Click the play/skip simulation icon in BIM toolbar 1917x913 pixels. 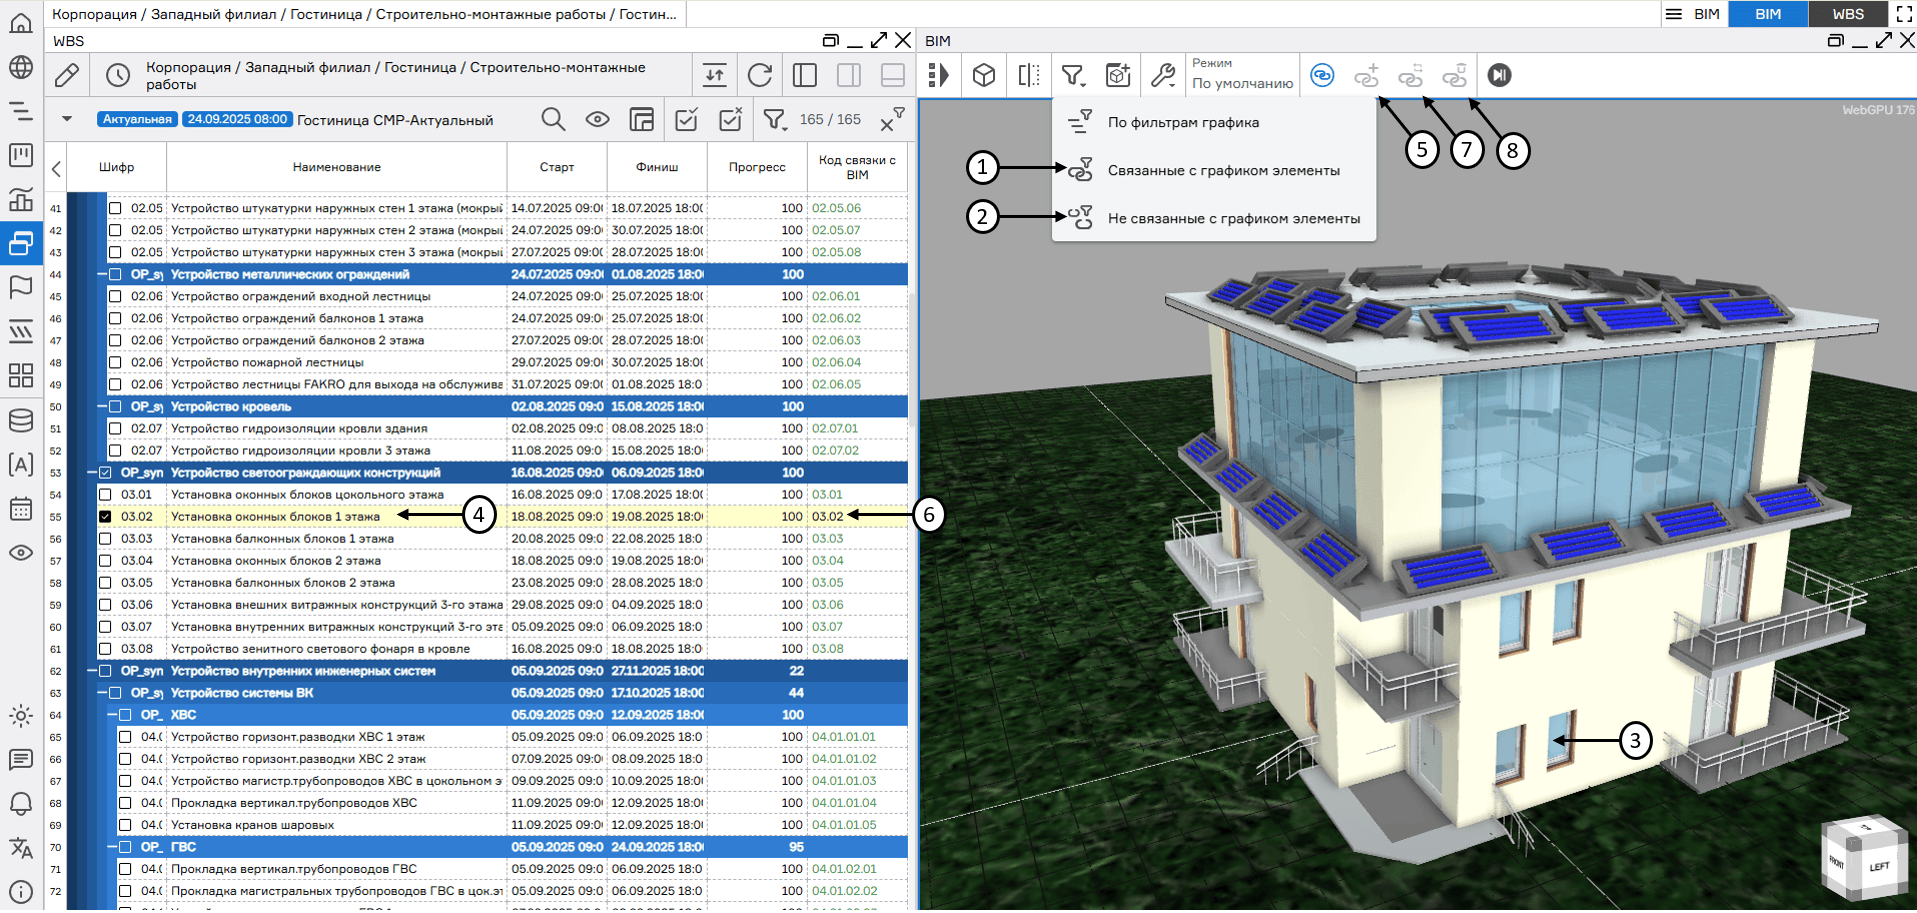1498,76
